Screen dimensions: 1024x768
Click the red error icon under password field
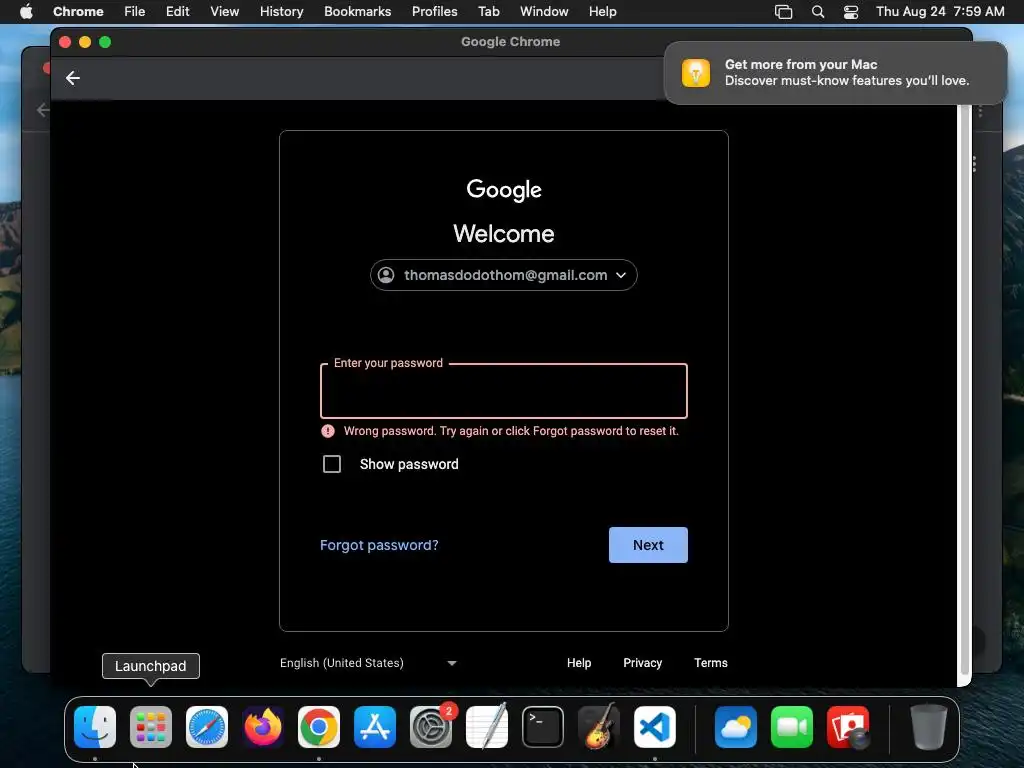click(328, 431)
